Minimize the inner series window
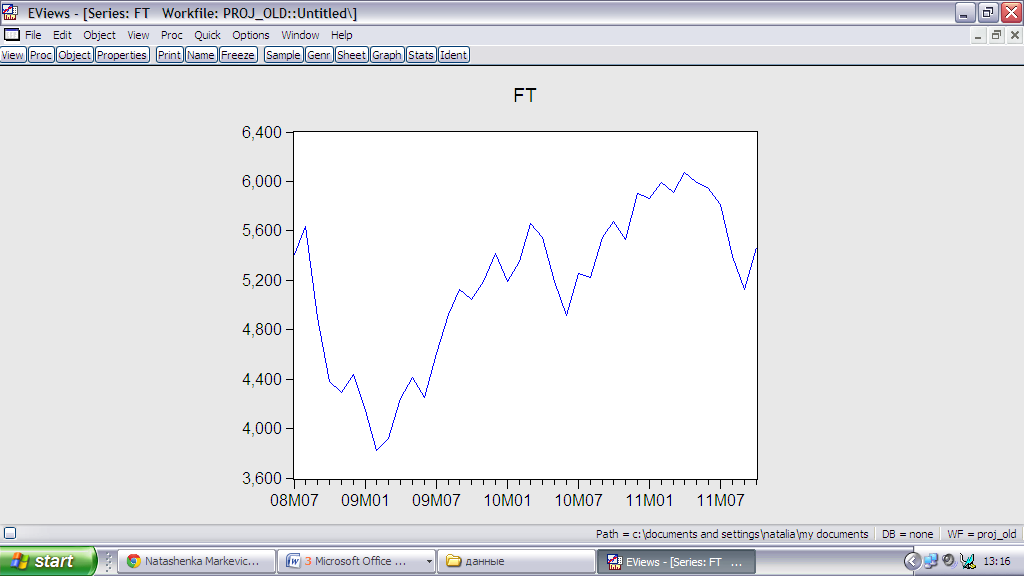 (978, 35)
